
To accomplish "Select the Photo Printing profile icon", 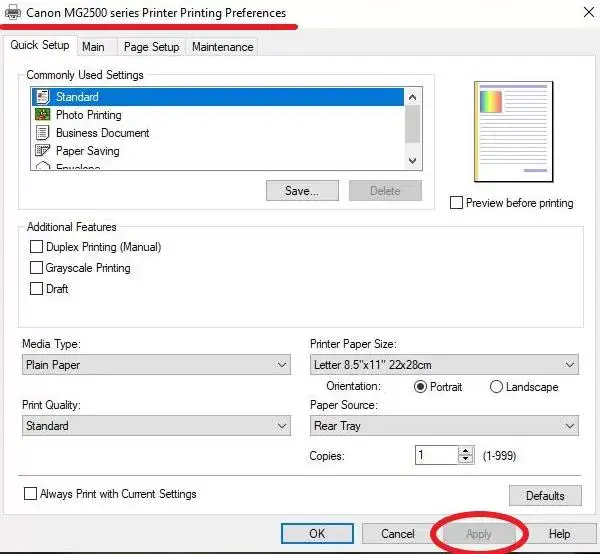I will pyautogui.click(x=42, y=114).
